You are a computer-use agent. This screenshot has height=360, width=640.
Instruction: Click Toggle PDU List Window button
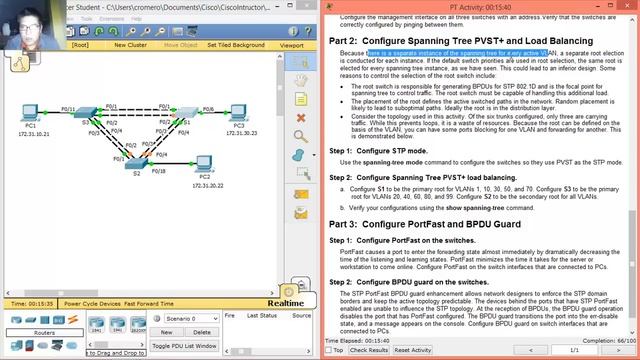184,346
